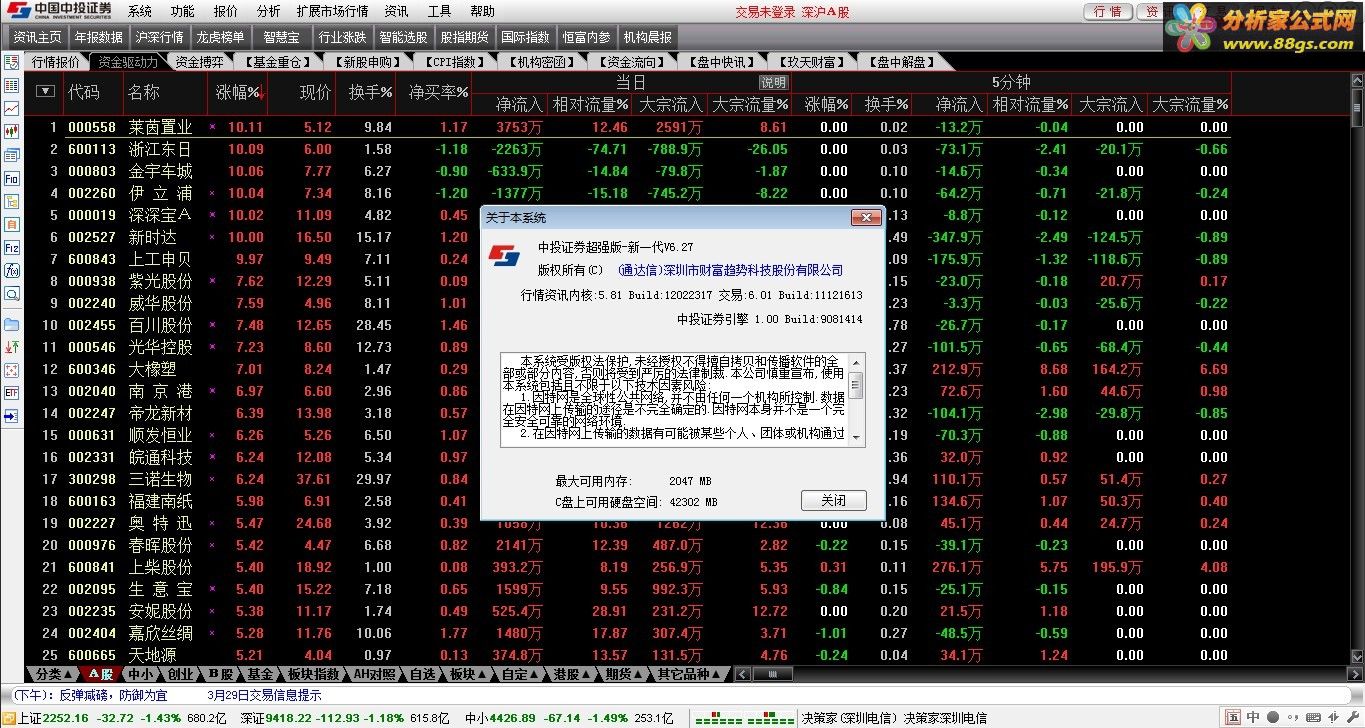Sort by the 涨幅% column header
Viewport: 1365px width, 728px height.
click(x=240, y=92)
